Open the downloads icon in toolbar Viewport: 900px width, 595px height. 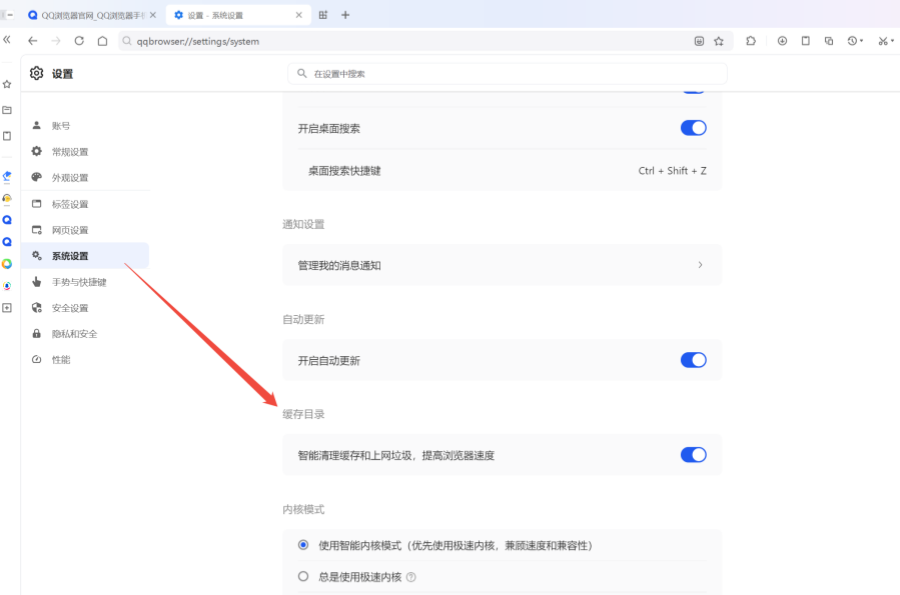pyautogui.click(x=782, y=41)
